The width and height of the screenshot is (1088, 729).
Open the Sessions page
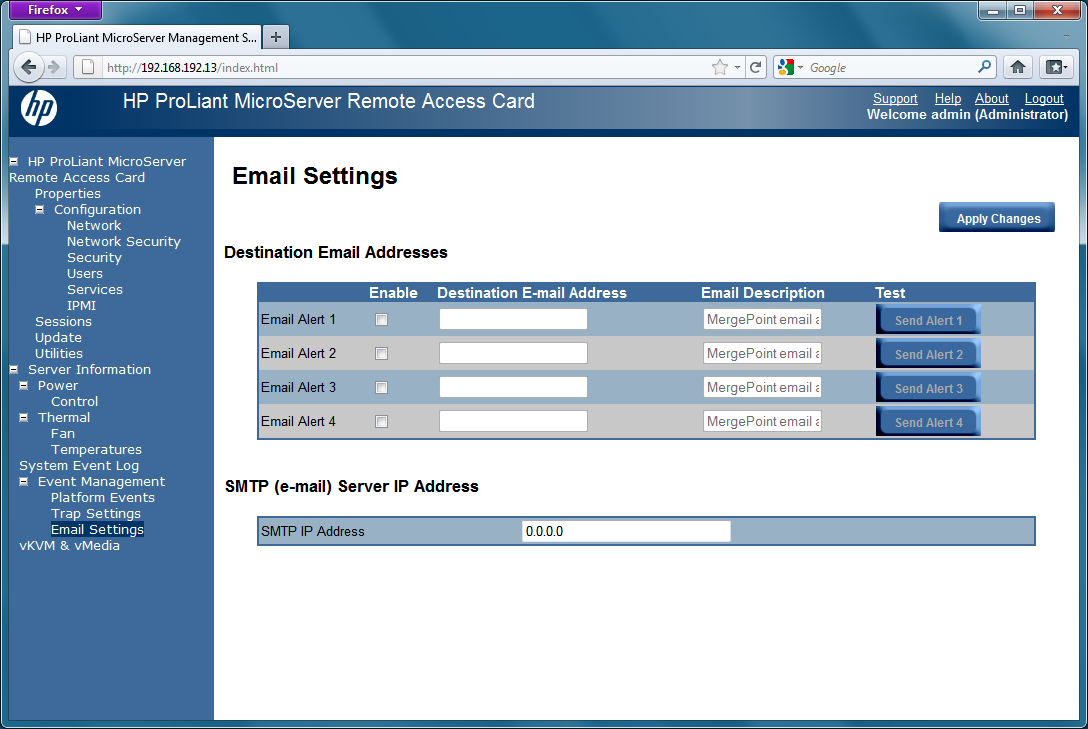click(63, 321)
